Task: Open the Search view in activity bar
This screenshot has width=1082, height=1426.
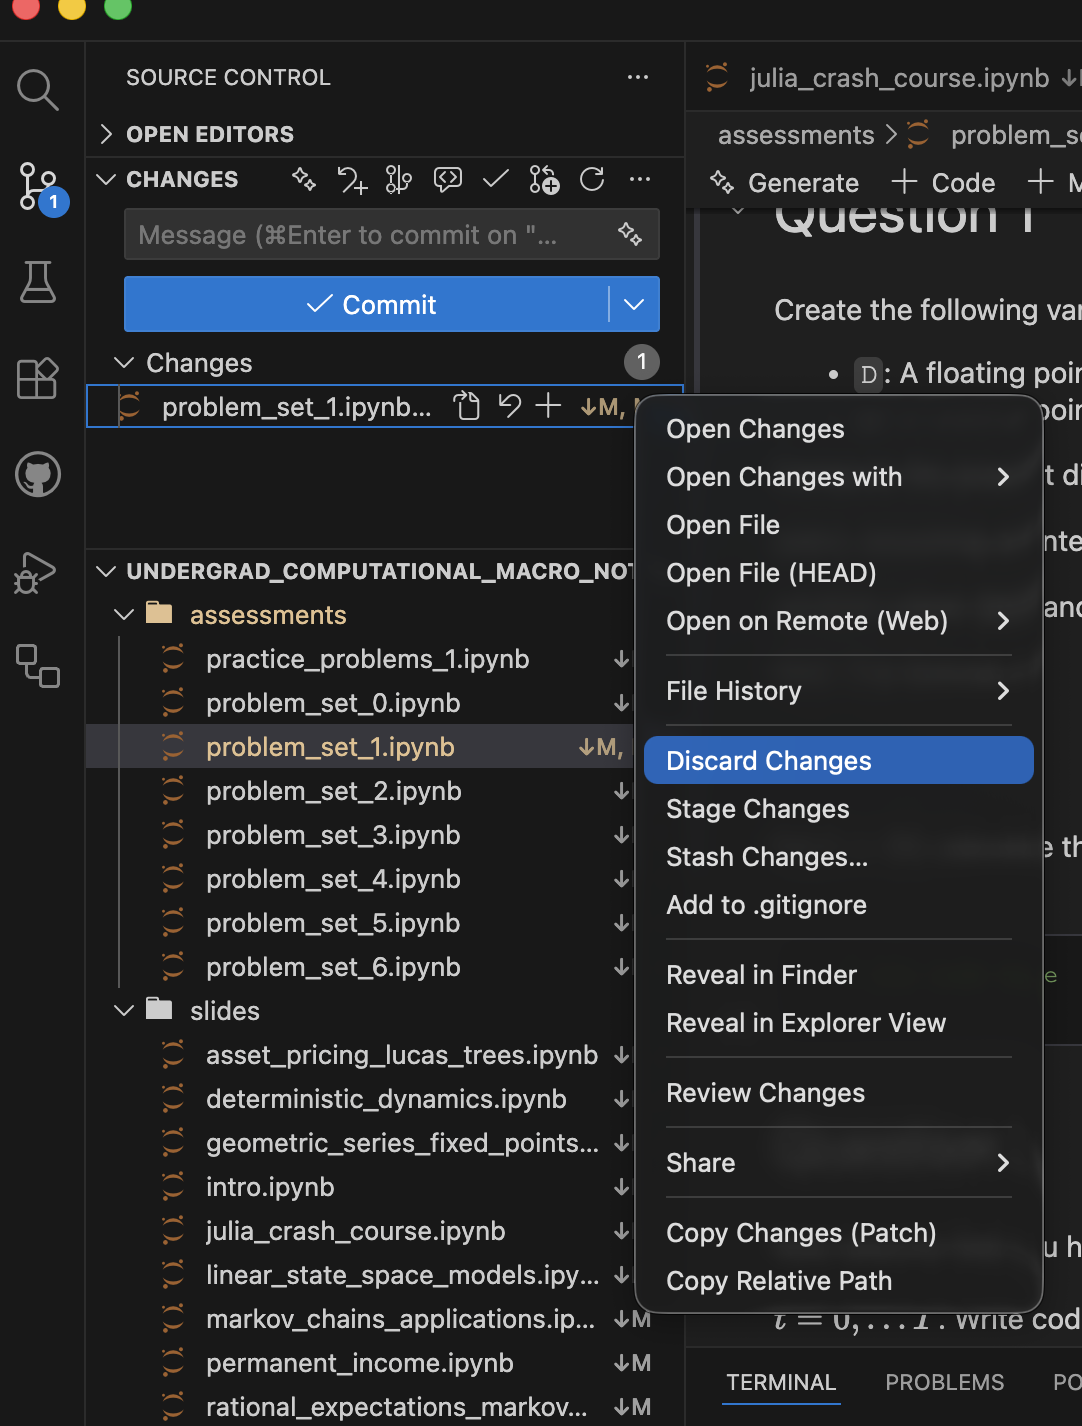Action: tap(38, 90)
